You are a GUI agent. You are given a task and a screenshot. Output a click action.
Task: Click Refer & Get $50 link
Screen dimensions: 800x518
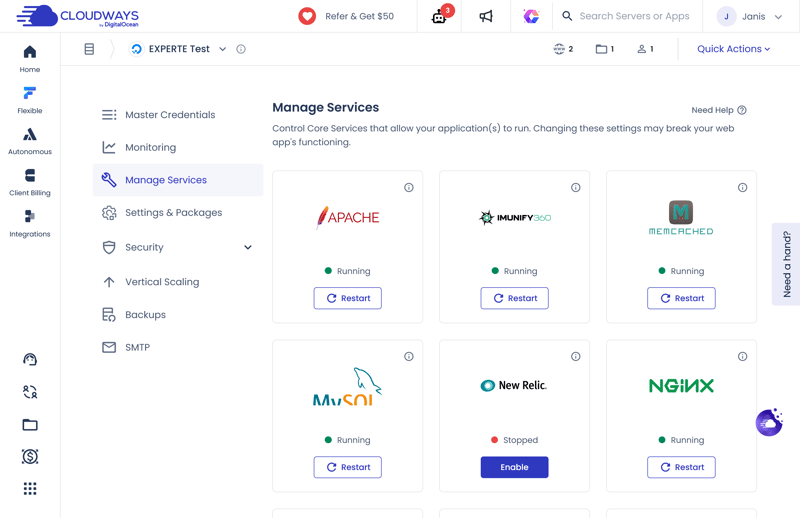click(x=360, y=16)
